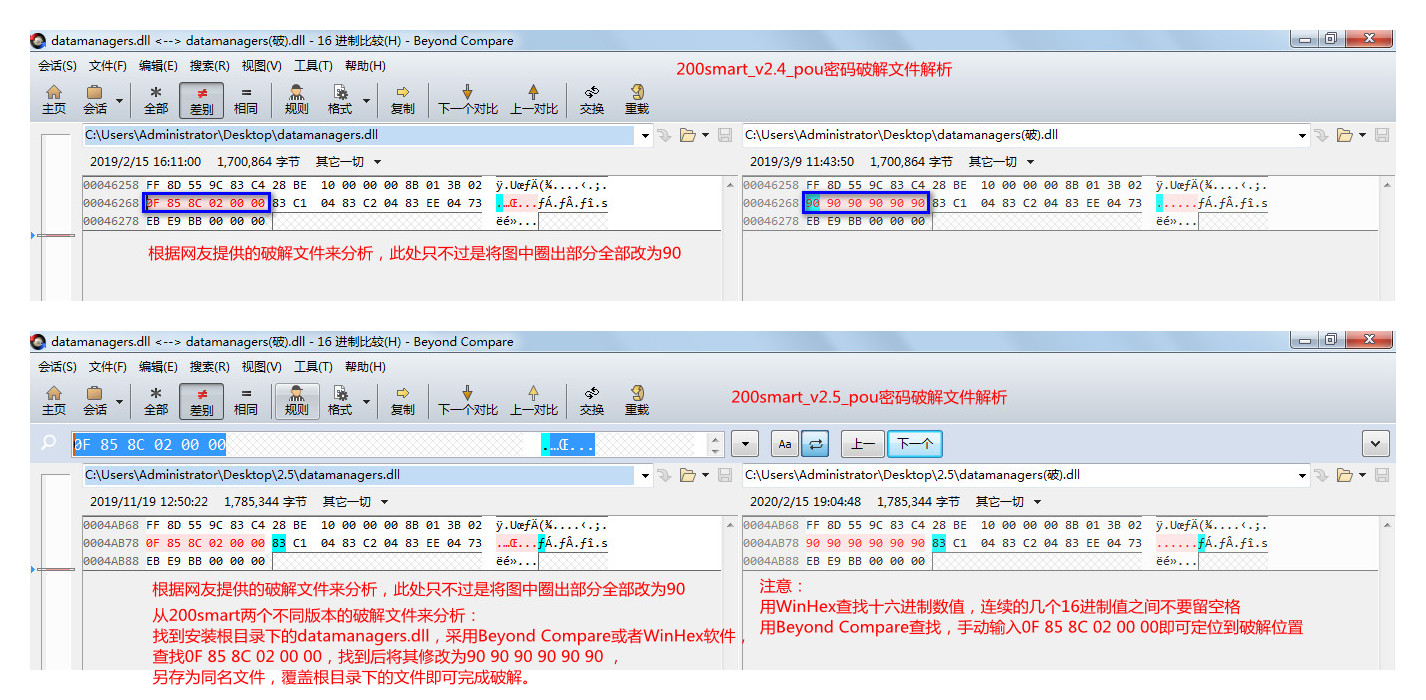Open 工具(T) menu in bottom window
1426x700 pixels.
(313, 367)
